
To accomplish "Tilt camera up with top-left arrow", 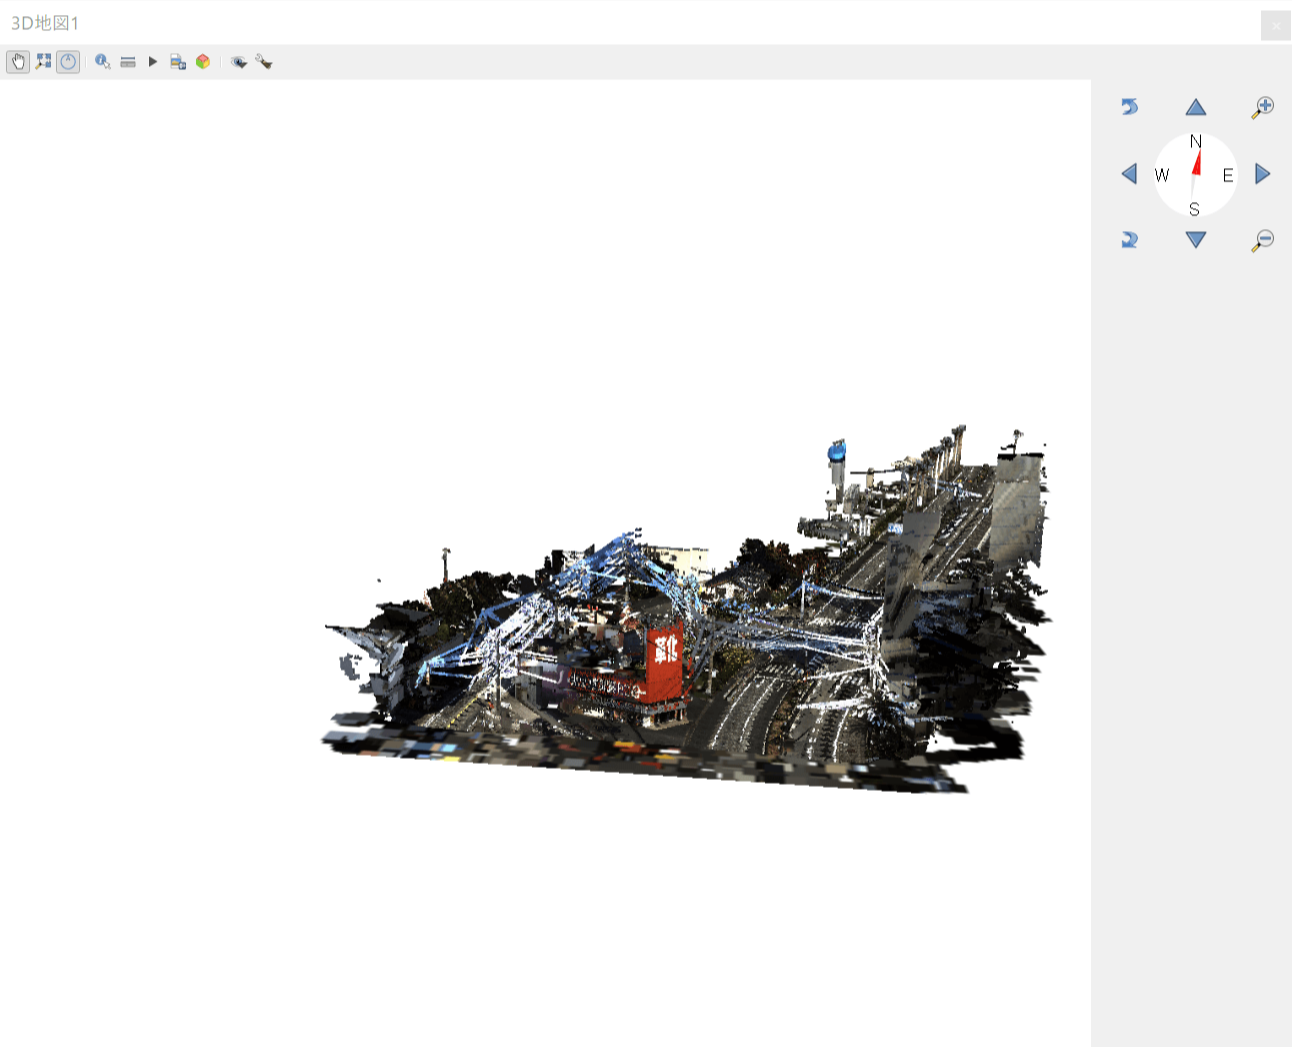I will coord(1130,107).
